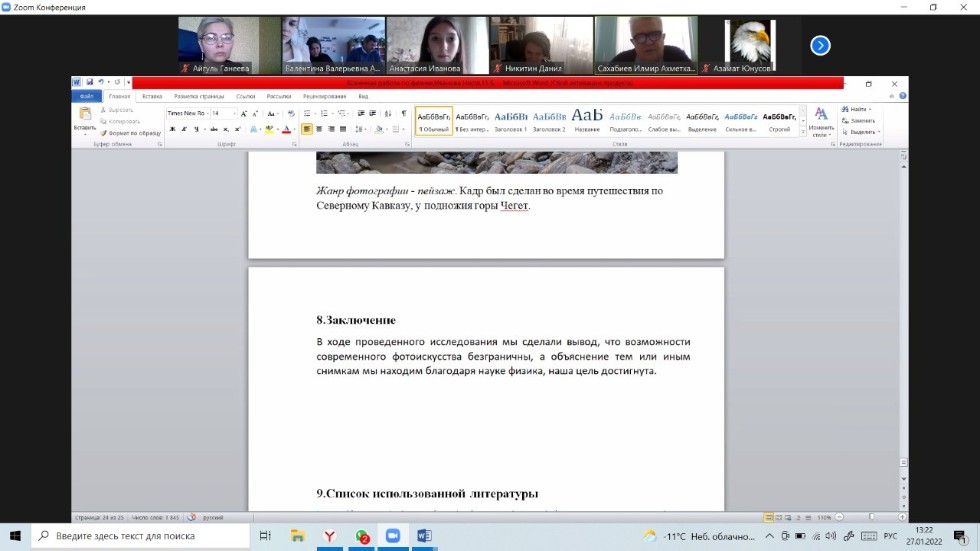Switch to the Вставка (Insert) ribbon tab

[x=152, y=96]
